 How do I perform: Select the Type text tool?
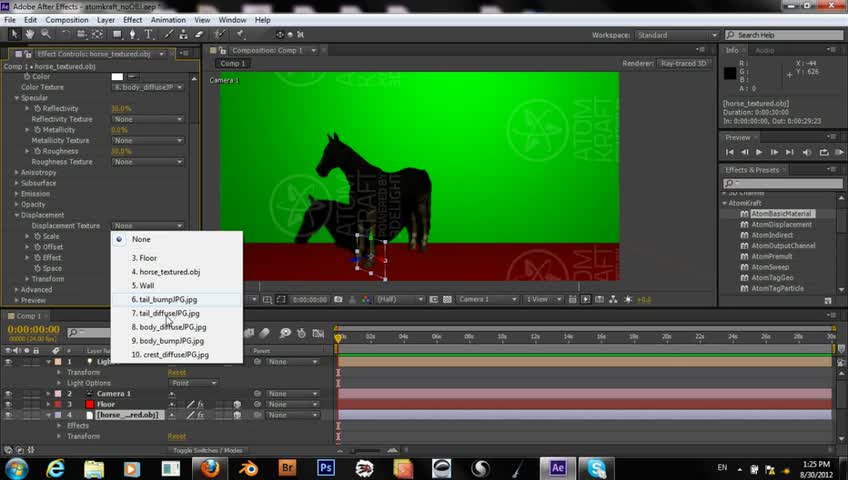click(148, 34)
